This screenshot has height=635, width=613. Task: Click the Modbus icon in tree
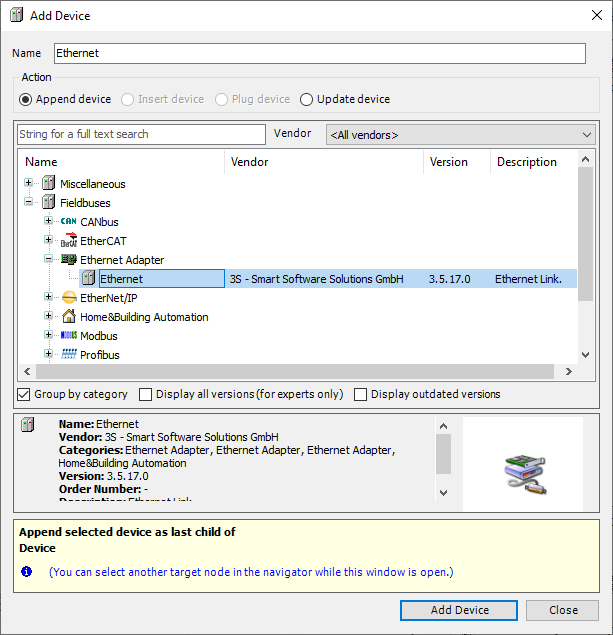[x=68, y=336]
